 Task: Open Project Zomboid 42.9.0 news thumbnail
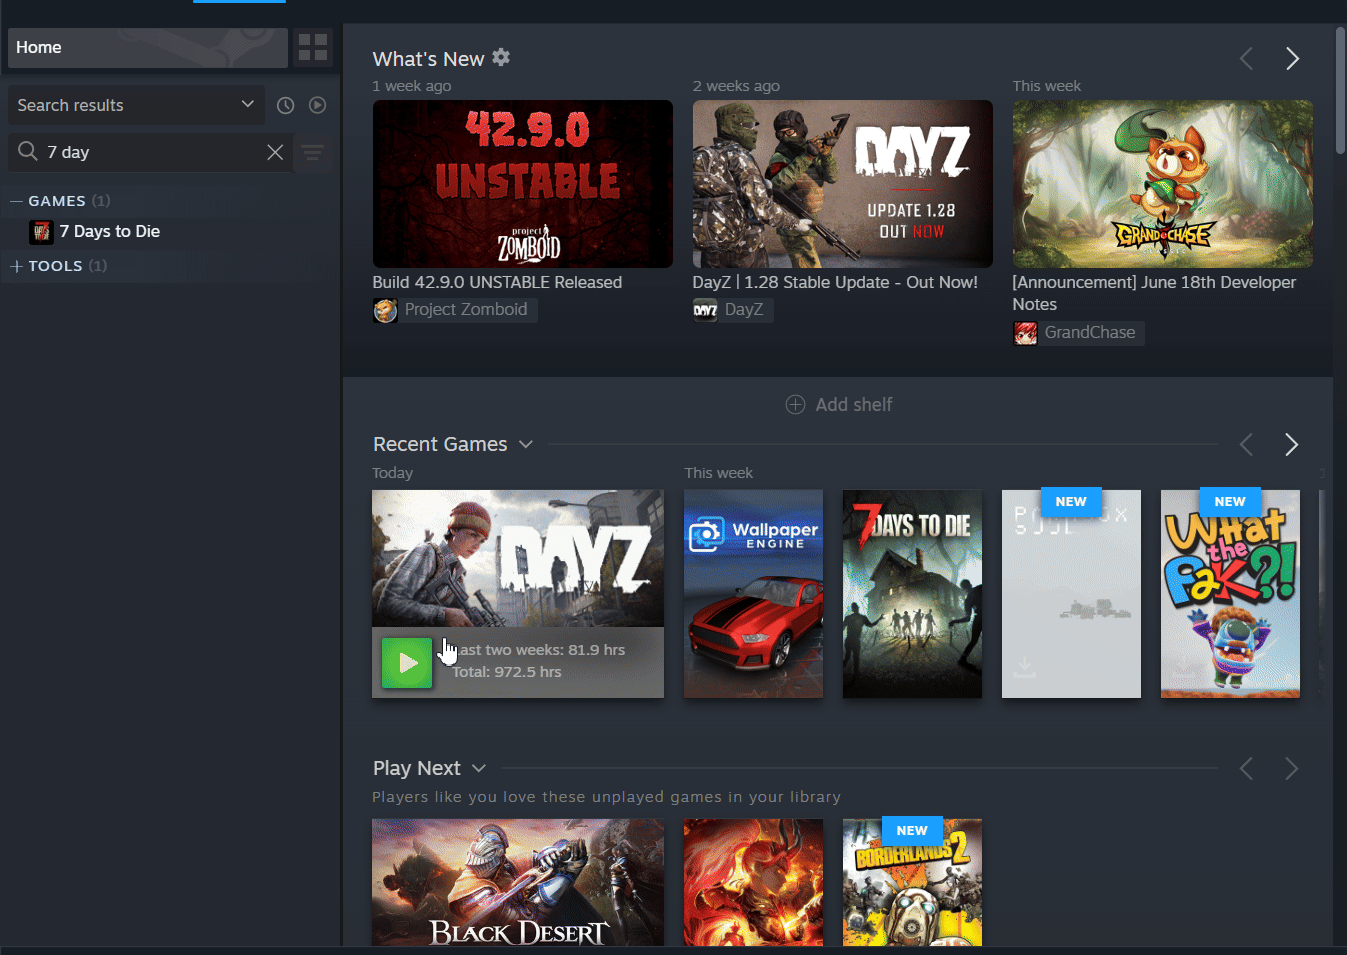(x=522, y=184)
